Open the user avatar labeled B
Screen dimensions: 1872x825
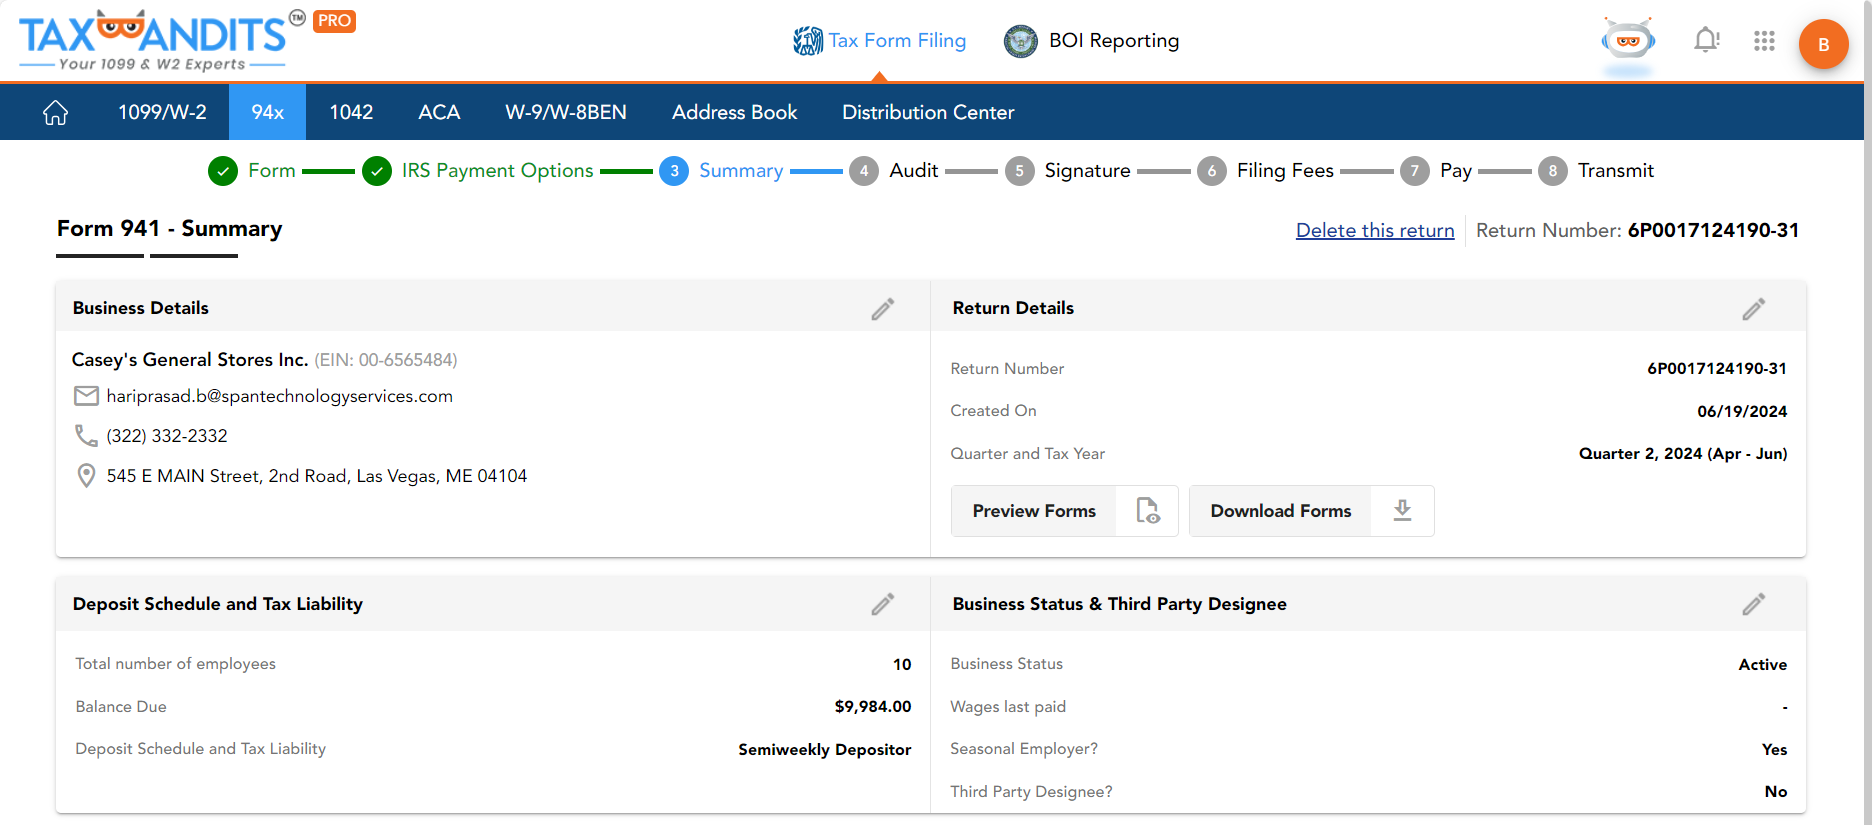(x=1823, y=44)
